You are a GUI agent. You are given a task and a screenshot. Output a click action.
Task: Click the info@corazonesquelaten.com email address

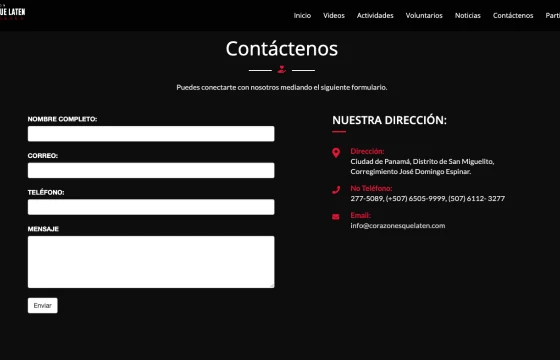(398, 225)
